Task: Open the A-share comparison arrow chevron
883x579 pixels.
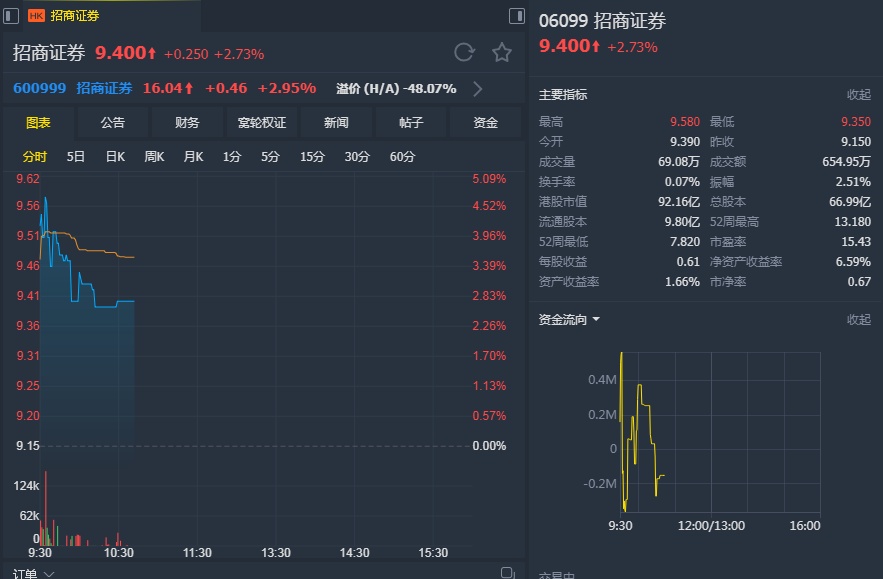Action: [x=478, y=89]
